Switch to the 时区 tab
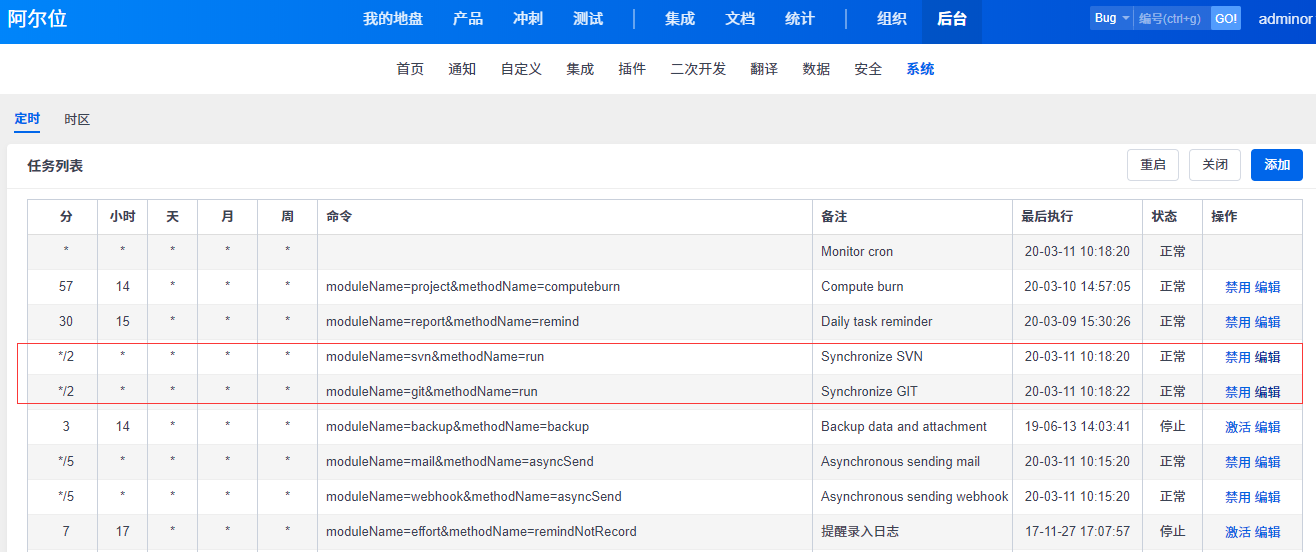The width and height of the screenshot is (1316, 552). click(77, 119)
